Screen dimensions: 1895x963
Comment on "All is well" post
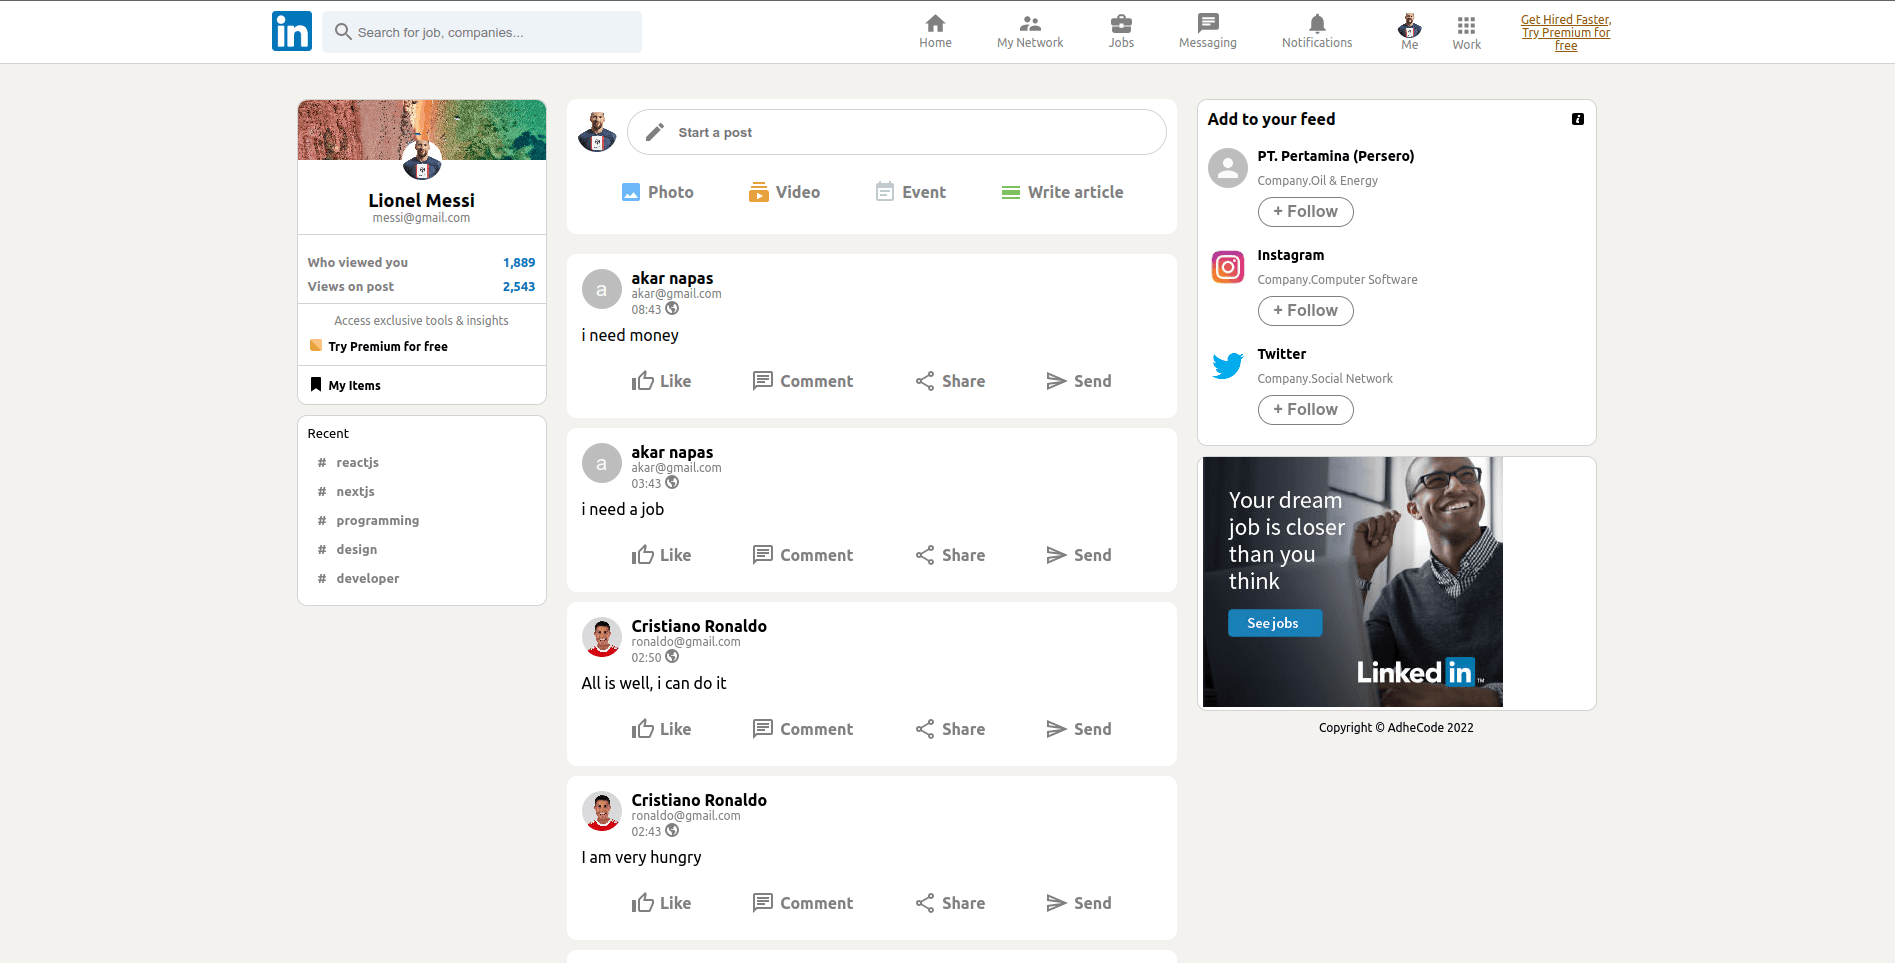click(802, 729)
